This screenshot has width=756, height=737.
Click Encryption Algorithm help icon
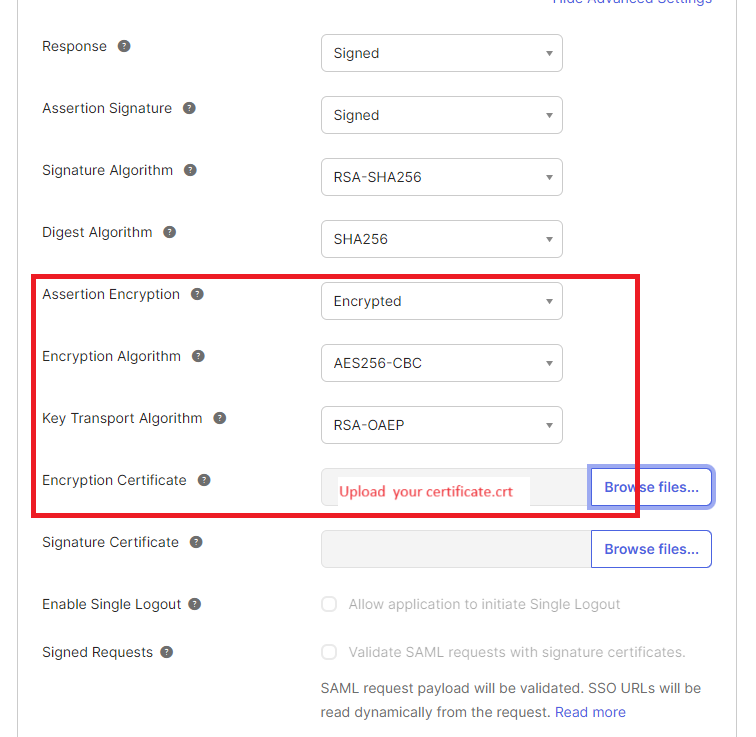tap(198, 356)
